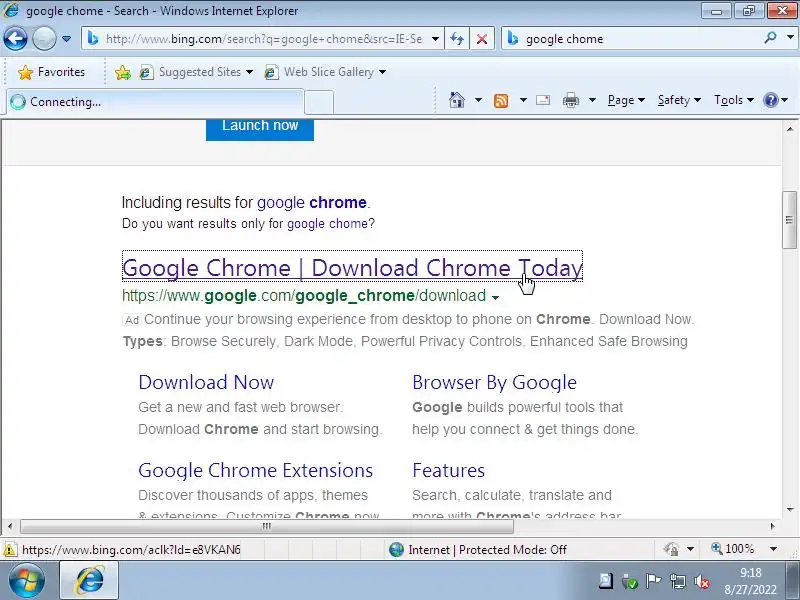This screenshot has height=600, width=800.
Task: Click the Compatibility/Refresh arrows icon
Action: coord(457,39)
